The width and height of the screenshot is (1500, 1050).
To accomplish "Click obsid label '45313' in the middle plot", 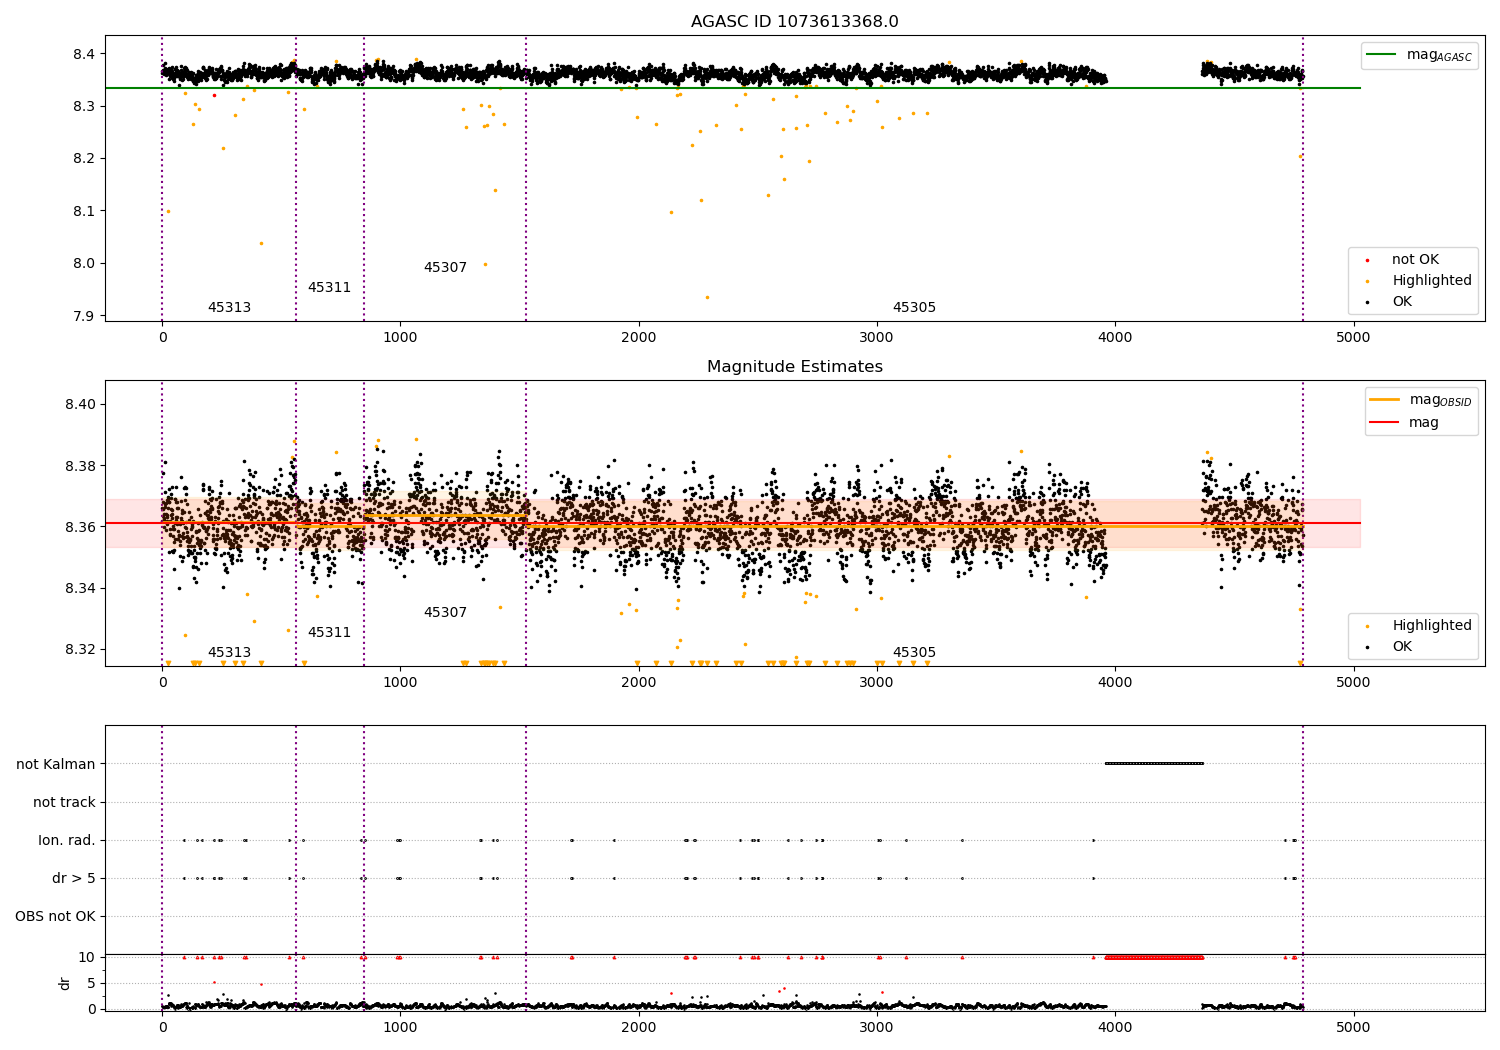I will point(229,653).
